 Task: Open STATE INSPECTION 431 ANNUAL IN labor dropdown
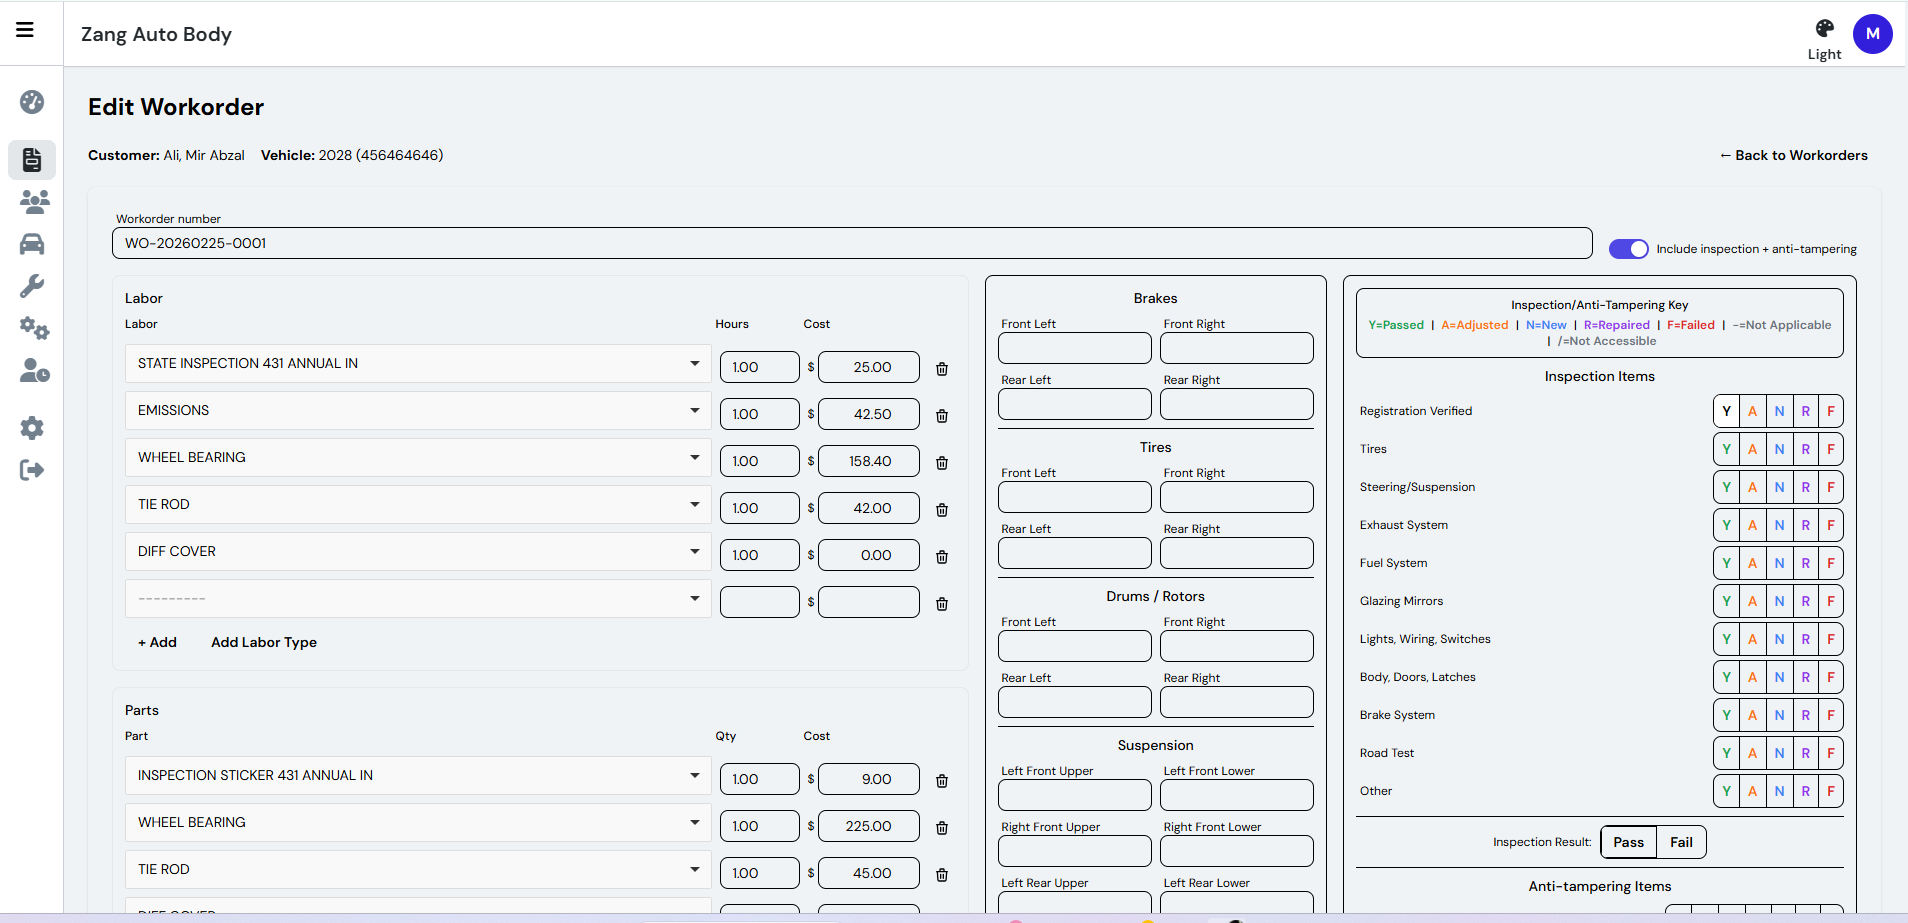(x=418, y=364)
